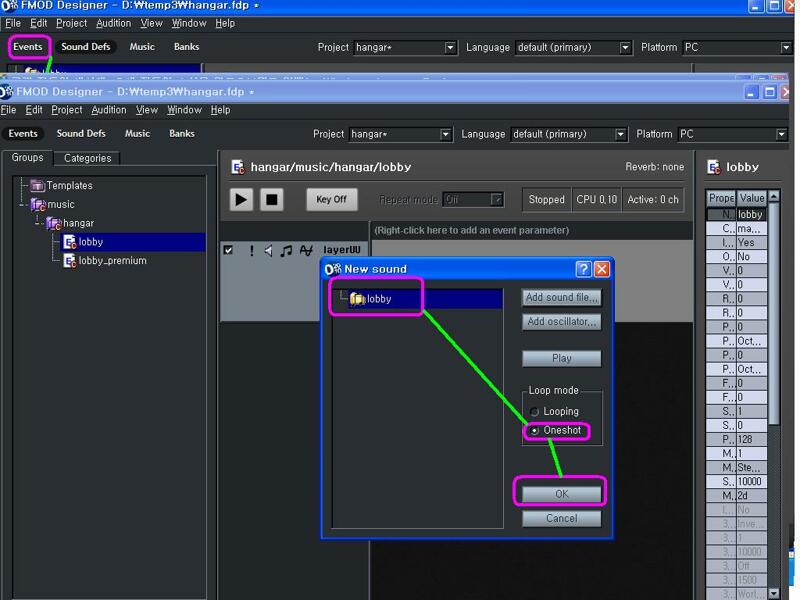This screenshot has width=800, height=600.
Task: Click the hangar group folder icon
Action: coord(54,223)
